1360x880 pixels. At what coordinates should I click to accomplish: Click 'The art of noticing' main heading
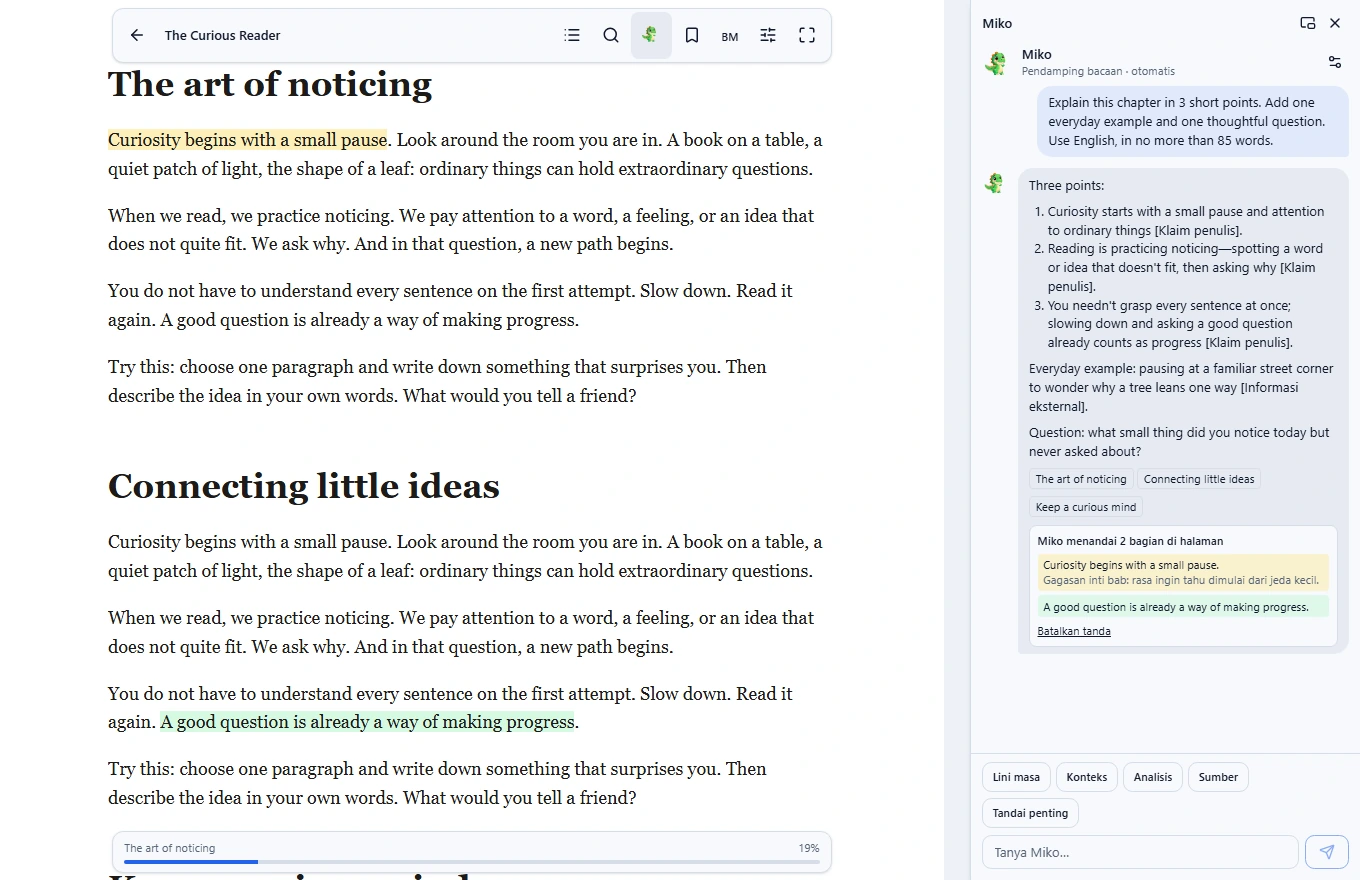pos(270,84)
